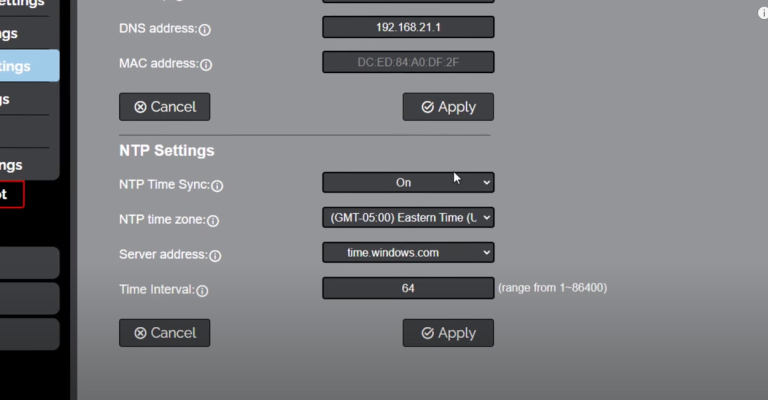Click info icon next to Time Interval

[x=202, y=291]
